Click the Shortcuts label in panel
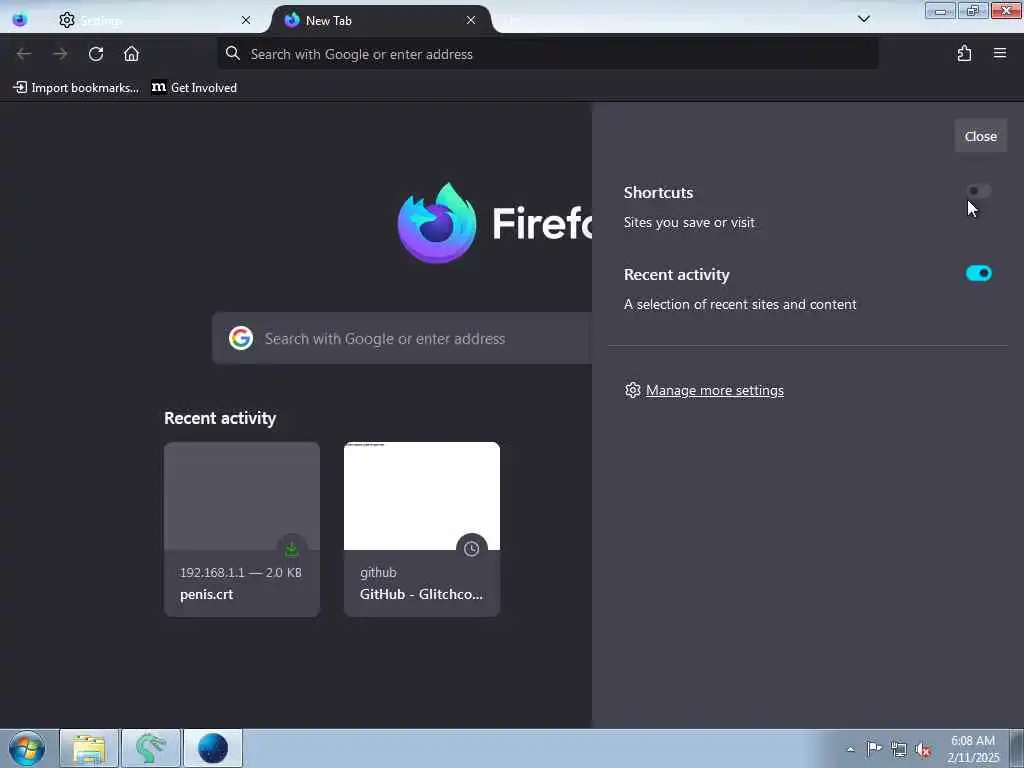The image size is (1024, 768). tap(658, 193)
